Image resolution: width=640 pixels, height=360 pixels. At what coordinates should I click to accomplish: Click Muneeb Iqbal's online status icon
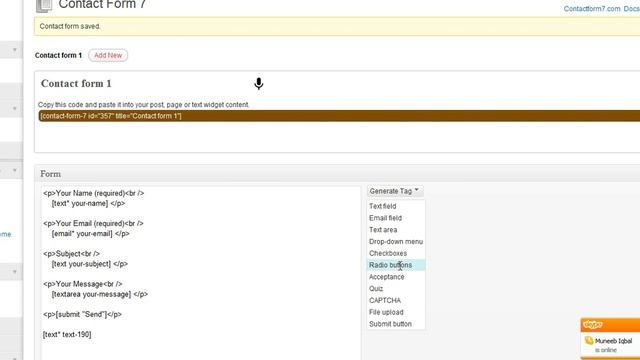(589, 340)
